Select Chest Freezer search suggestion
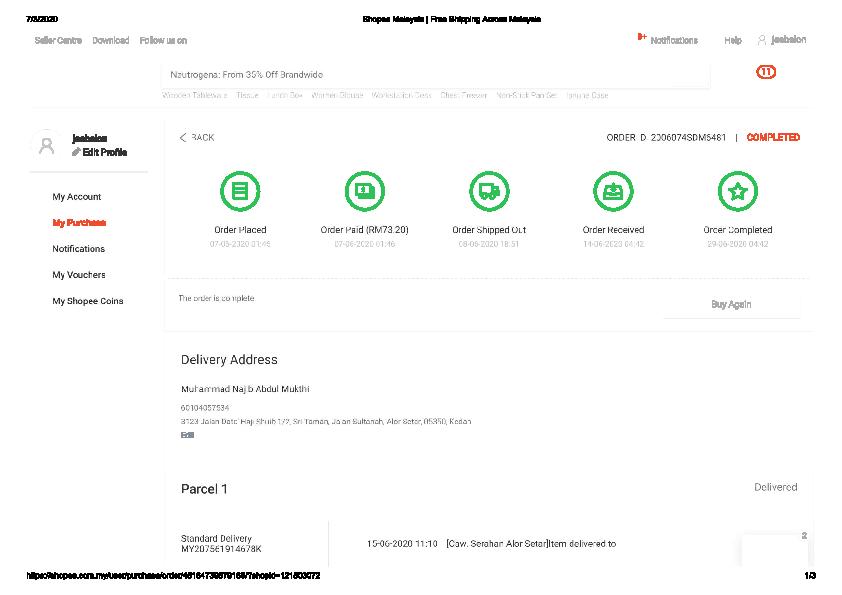Image resolution: width=842 pixels, height=595 pixels. pos(463,95)
